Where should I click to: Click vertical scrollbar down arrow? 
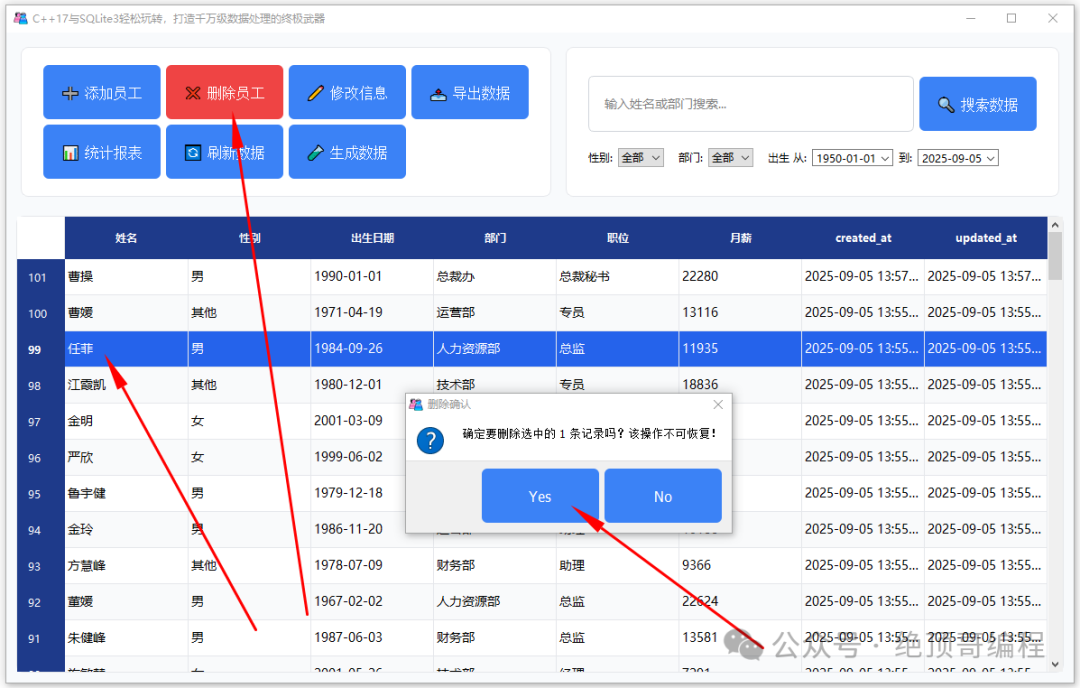[x=1055, y=665]
